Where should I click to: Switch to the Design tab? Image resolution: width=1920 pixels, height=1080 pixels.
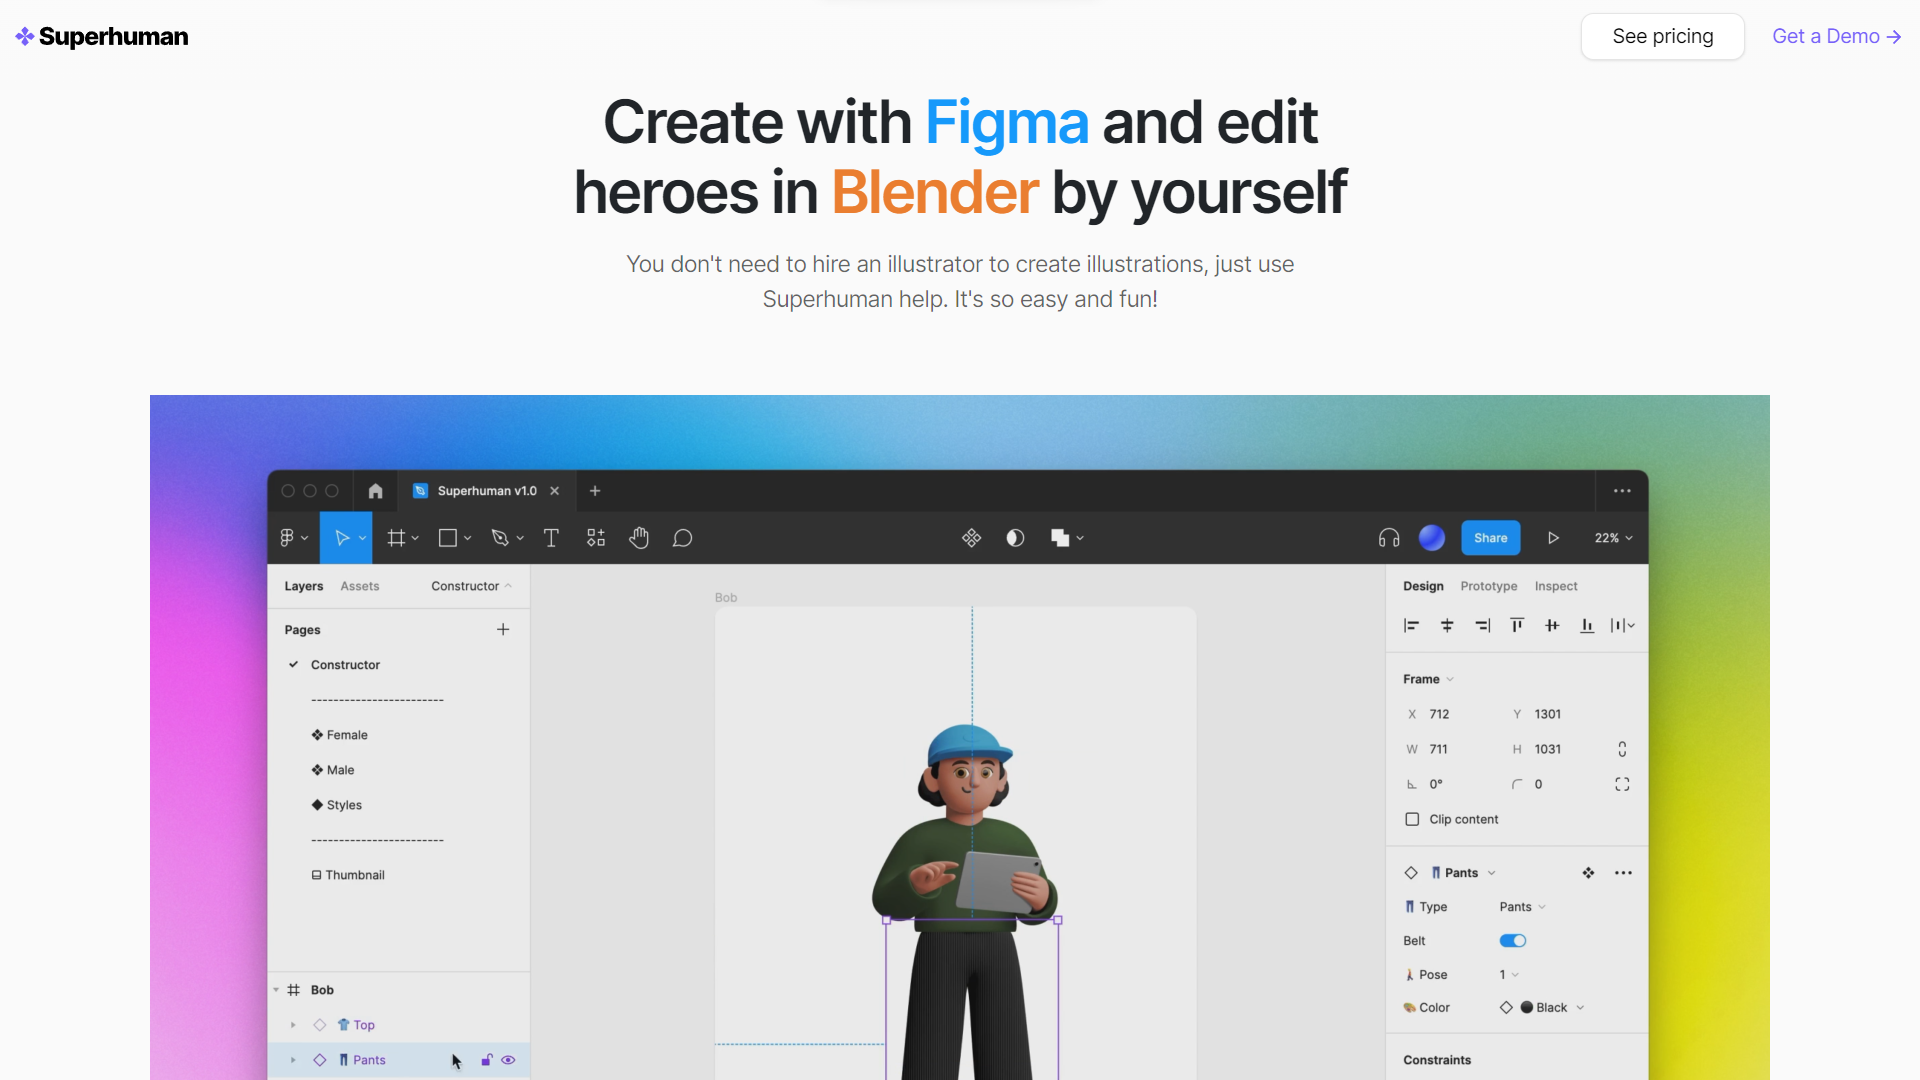pos(1423,586)
